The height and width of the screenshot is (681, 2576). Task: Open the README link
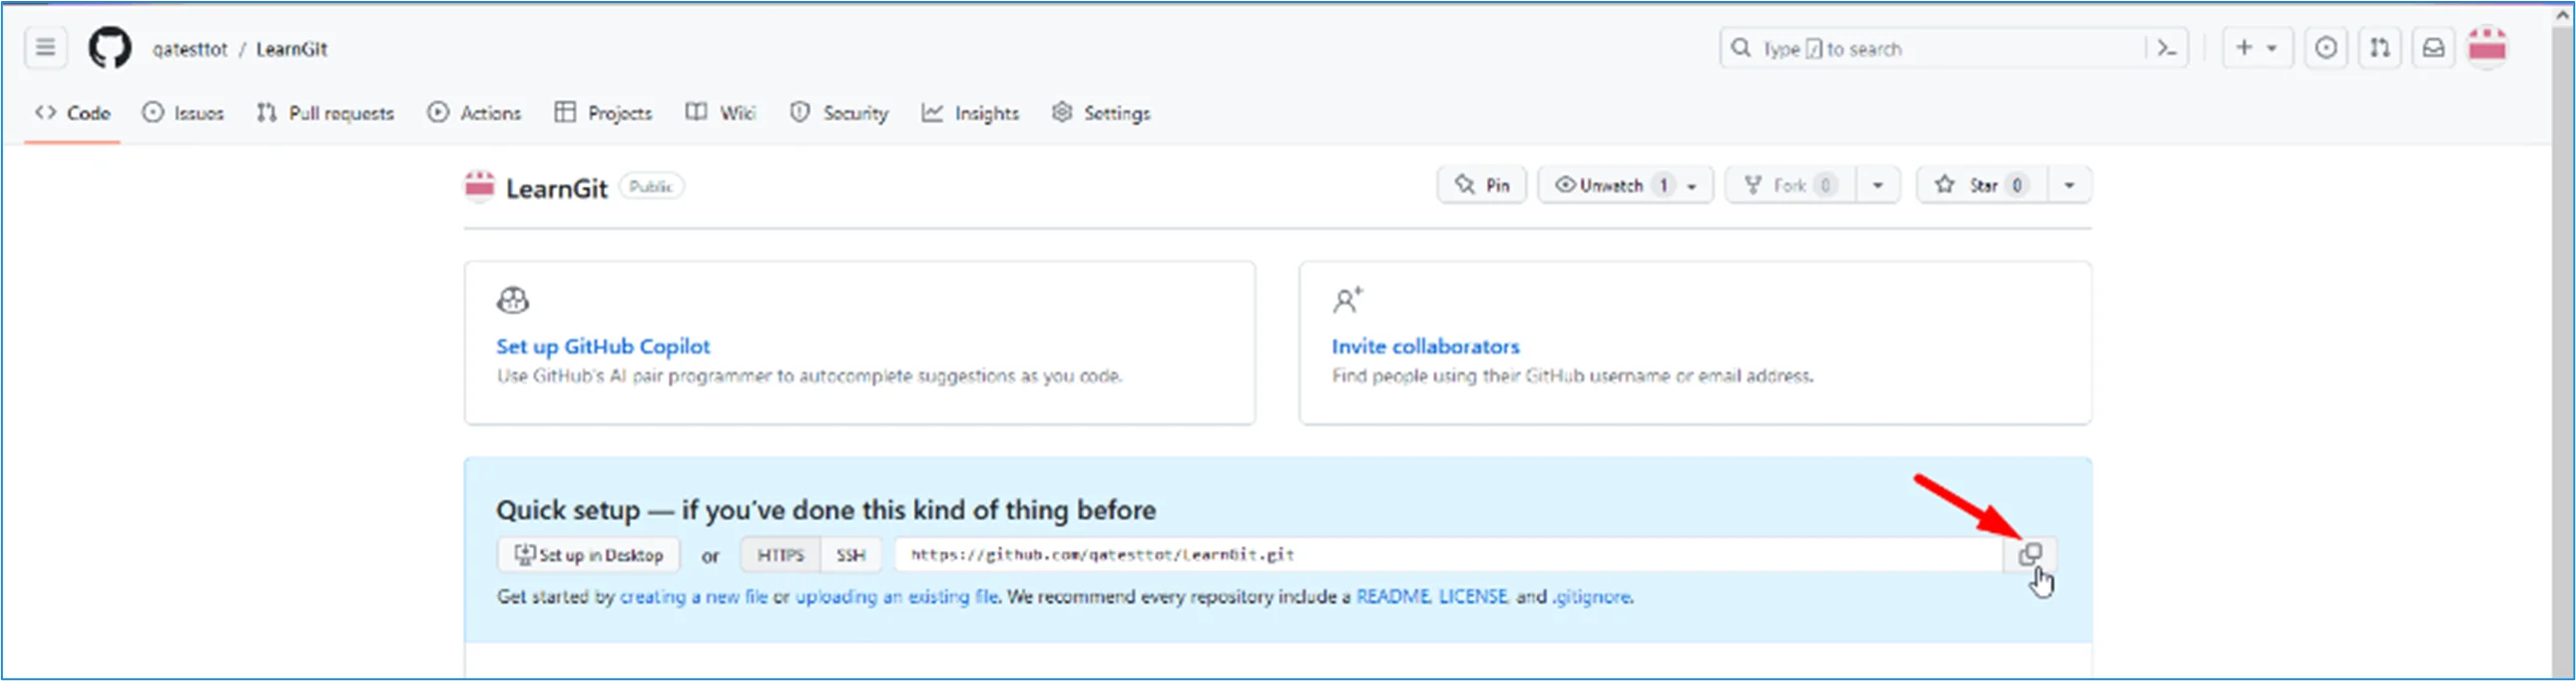tap(1393, 597)
